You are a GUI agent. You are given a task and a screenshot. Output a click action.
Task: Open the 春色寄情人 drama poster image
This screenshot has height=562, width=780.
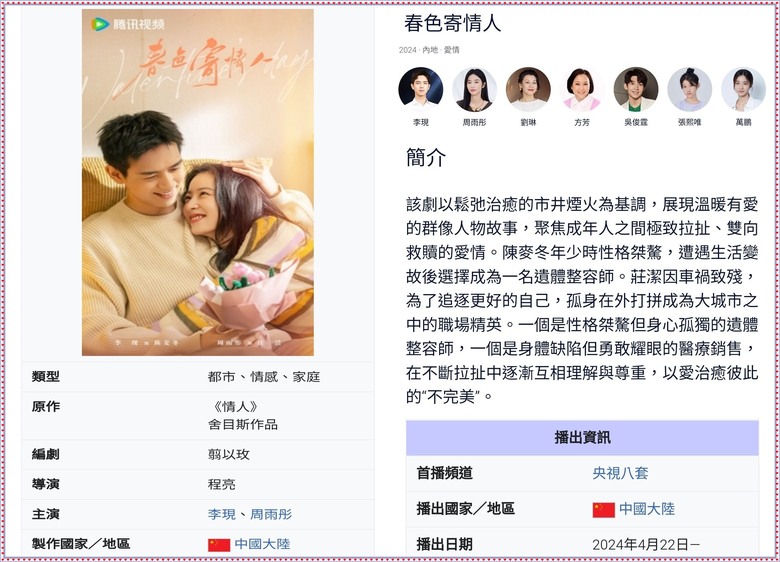[x=197, y=182]
